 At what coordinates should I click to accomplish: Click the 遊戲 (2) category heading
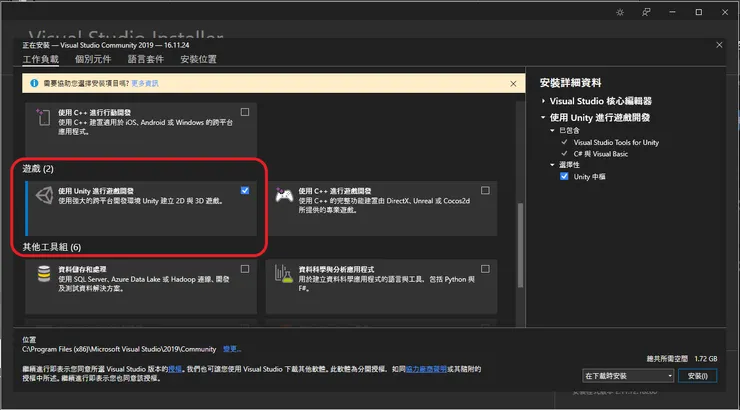(x=38, y=169)
